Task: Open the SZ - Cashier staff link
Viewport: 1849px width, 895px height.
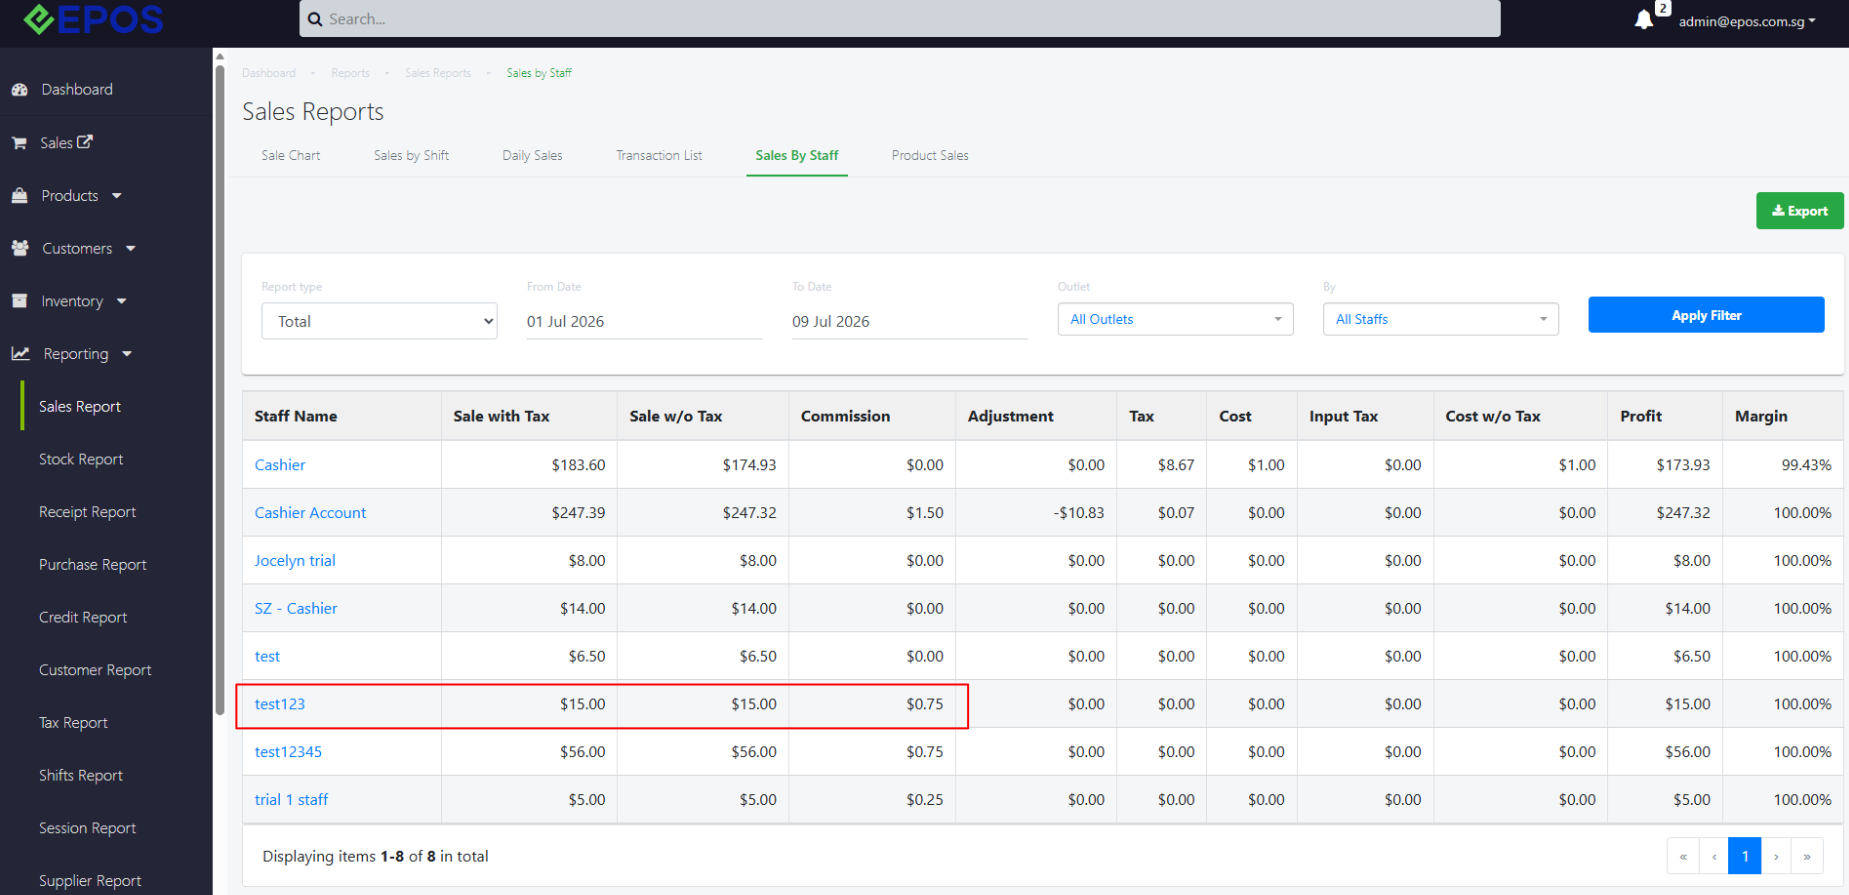Action: [296, 608]
